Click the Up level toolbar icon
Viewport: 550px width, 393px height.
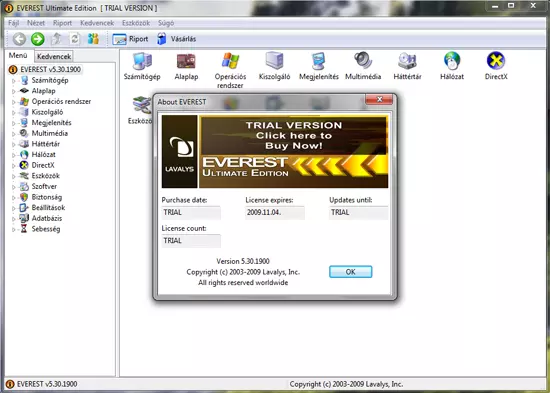click(x=56, y=39)
